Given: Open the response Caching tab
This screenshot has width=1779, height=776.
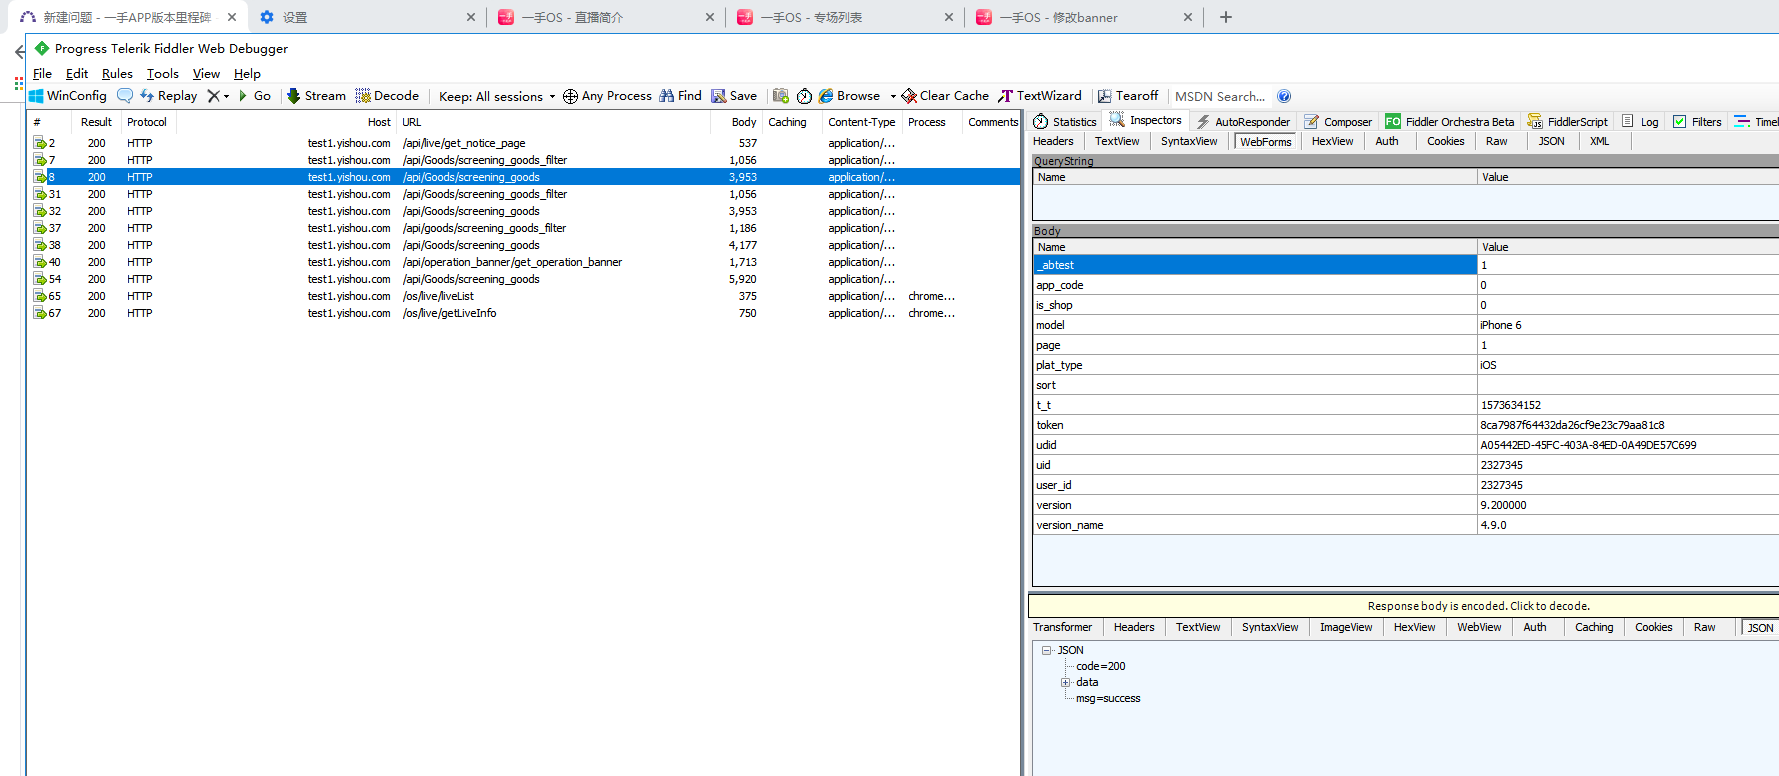Looking at the screenshot, I should (x=1594, y=627).
